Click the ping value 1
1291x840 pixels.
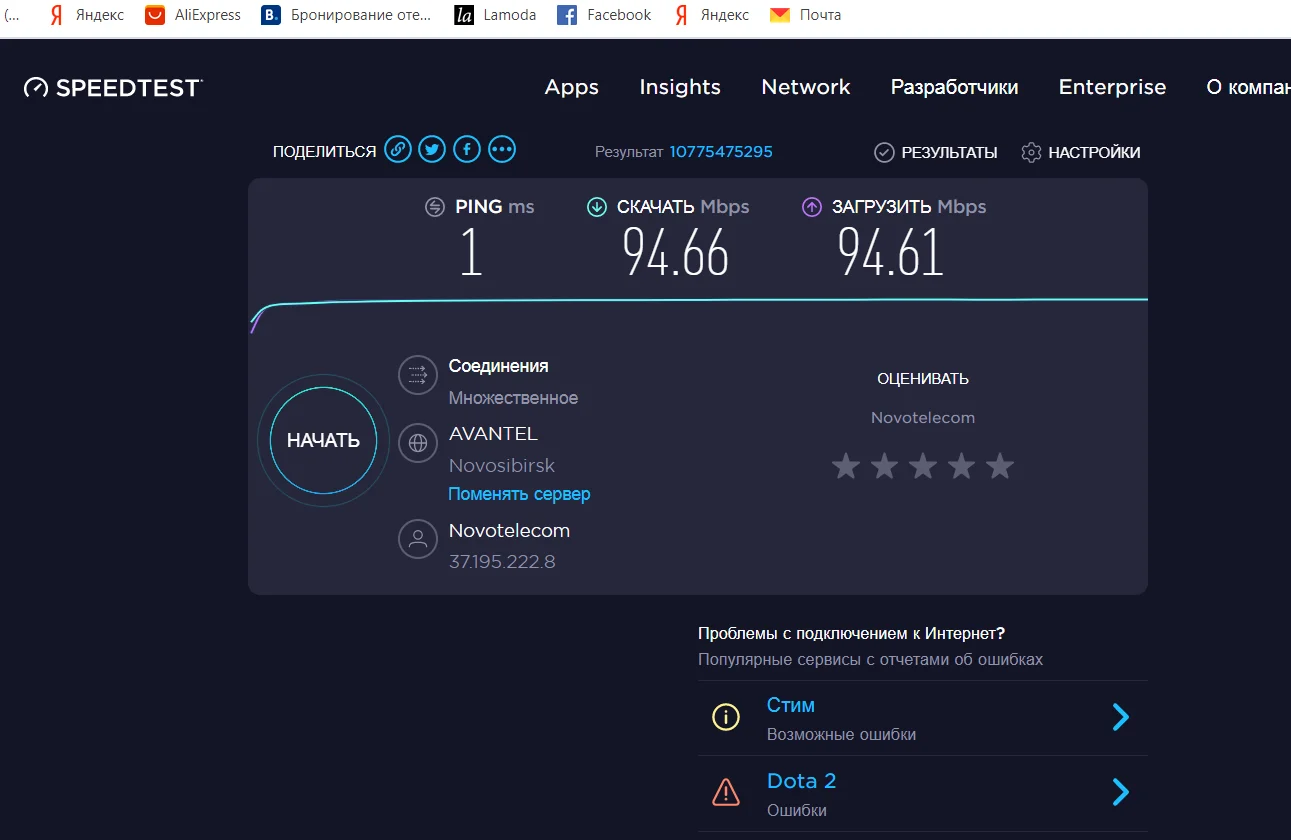[x=471, y=251]
